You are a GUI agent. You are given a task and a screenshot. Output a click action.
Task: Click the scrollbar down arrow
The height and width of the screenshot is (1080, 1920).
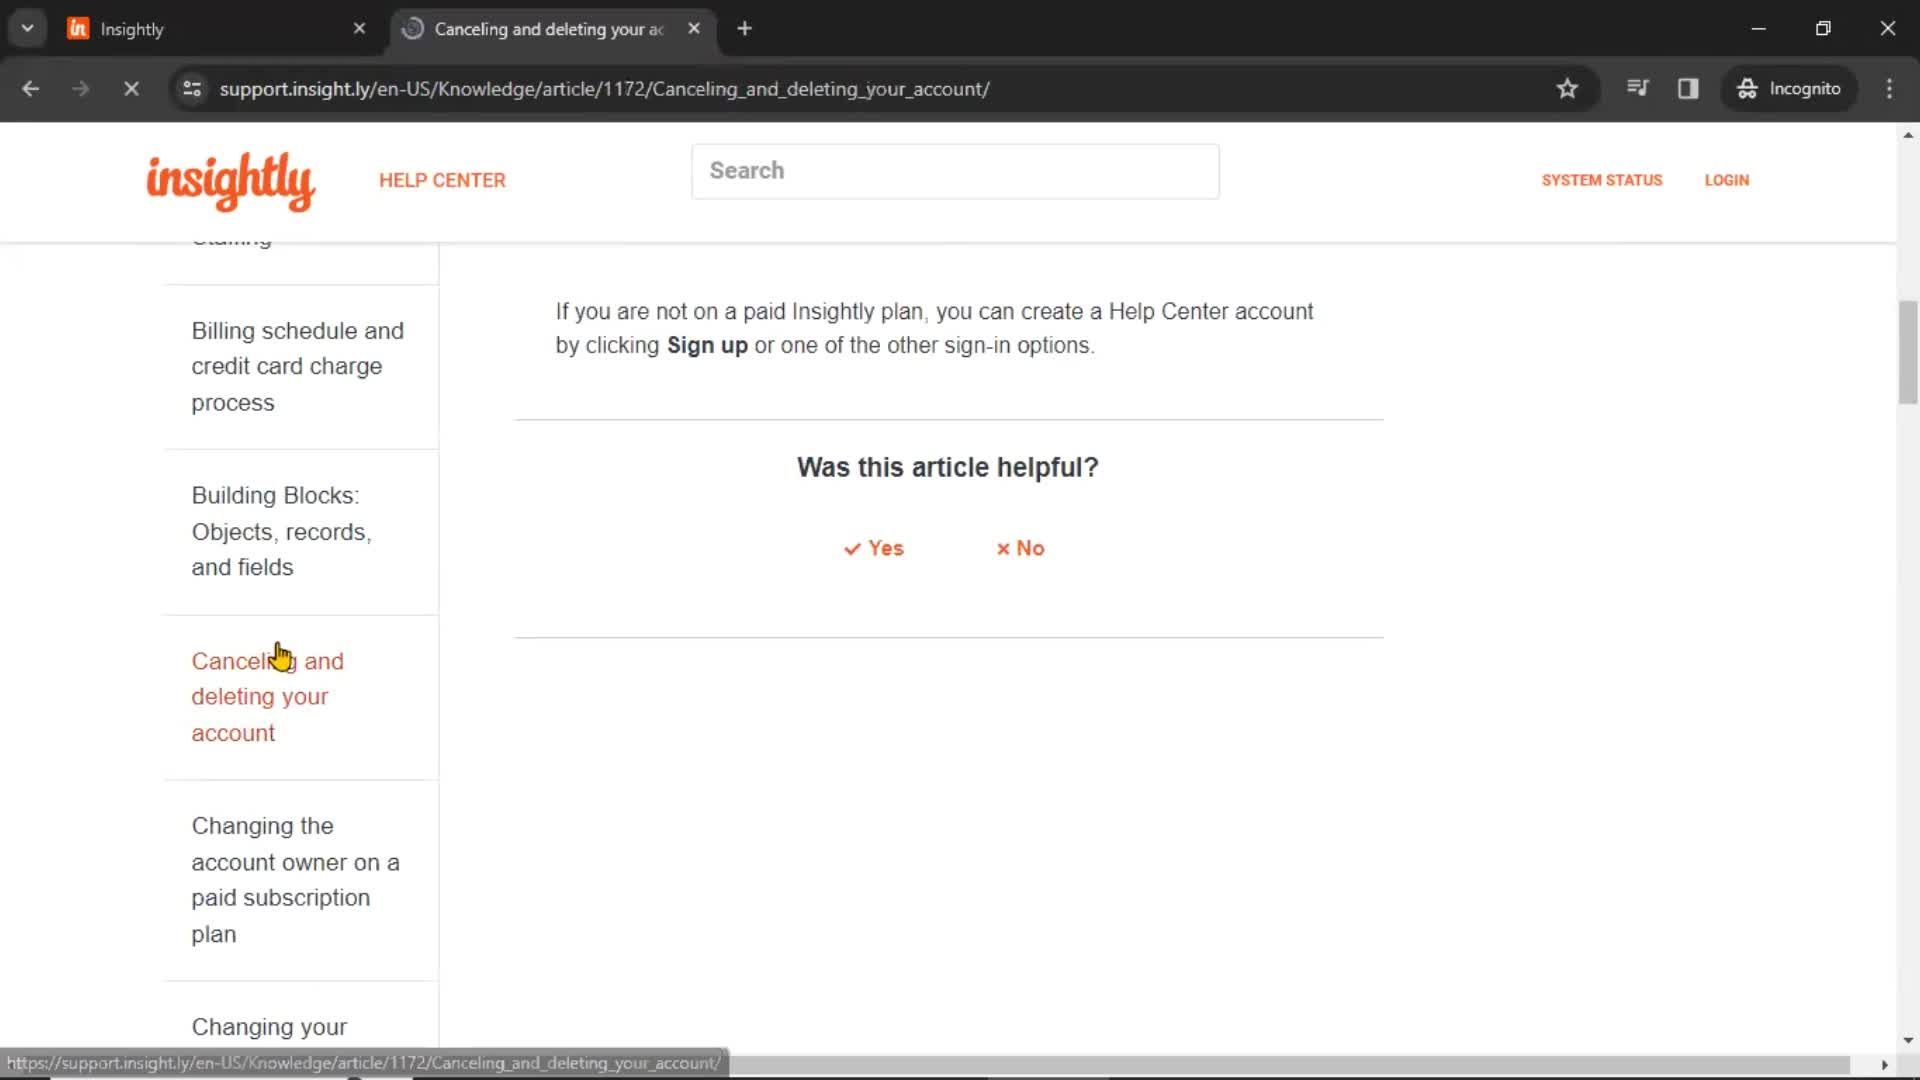(1908, 1040)
